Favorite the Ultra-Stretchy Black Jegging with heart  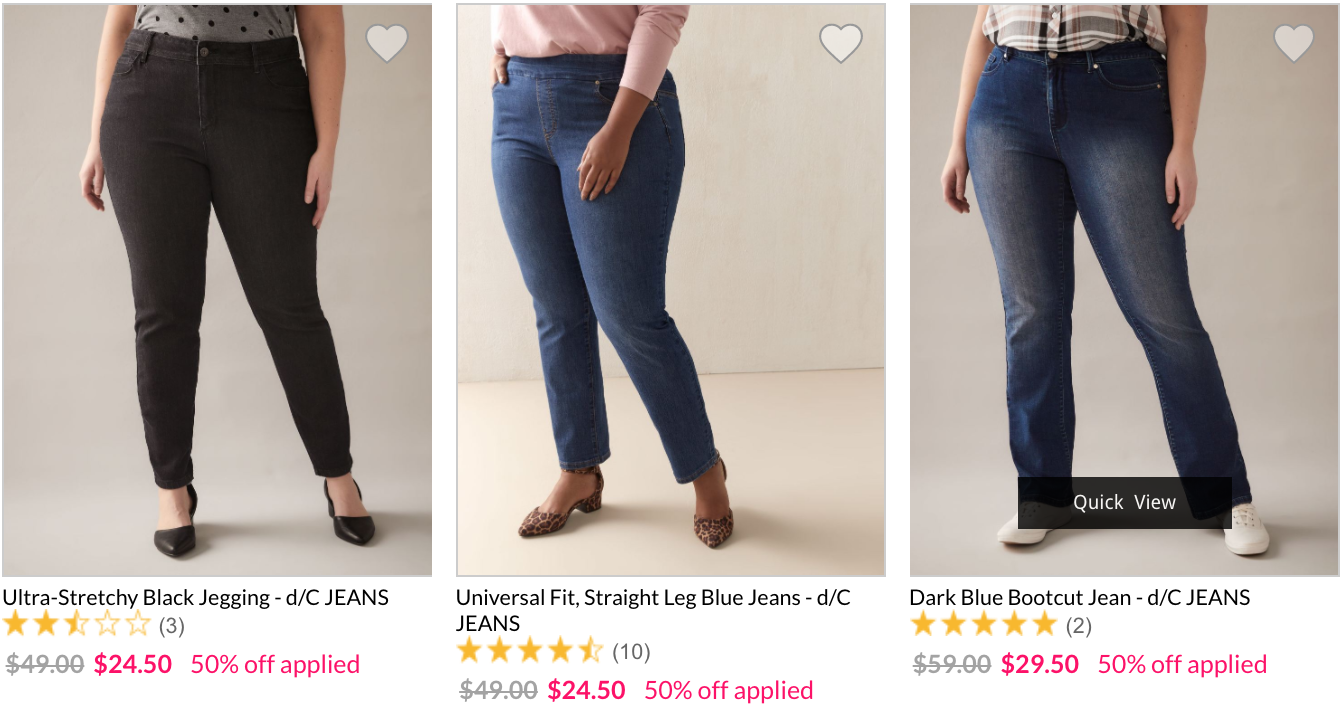coord(387,43)
